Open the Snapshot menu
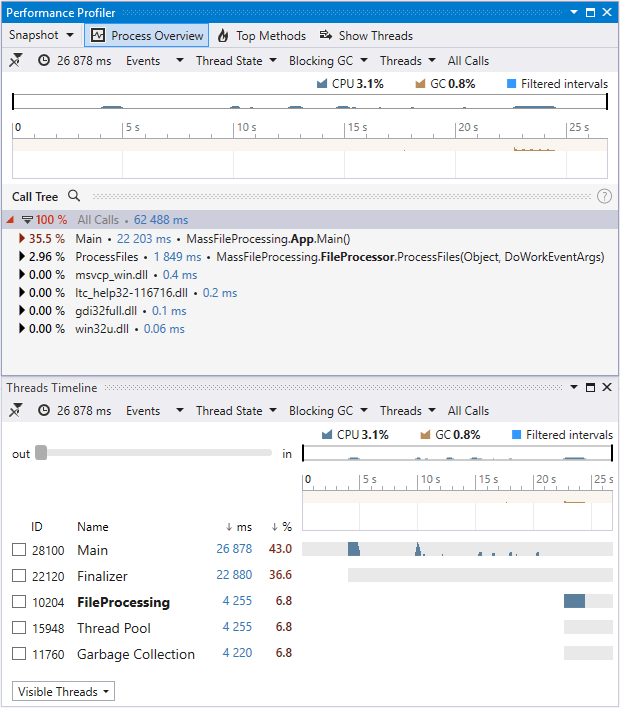The height and width of the screenshot is (708, 620). pyautogui.click(x=41, y=35)
